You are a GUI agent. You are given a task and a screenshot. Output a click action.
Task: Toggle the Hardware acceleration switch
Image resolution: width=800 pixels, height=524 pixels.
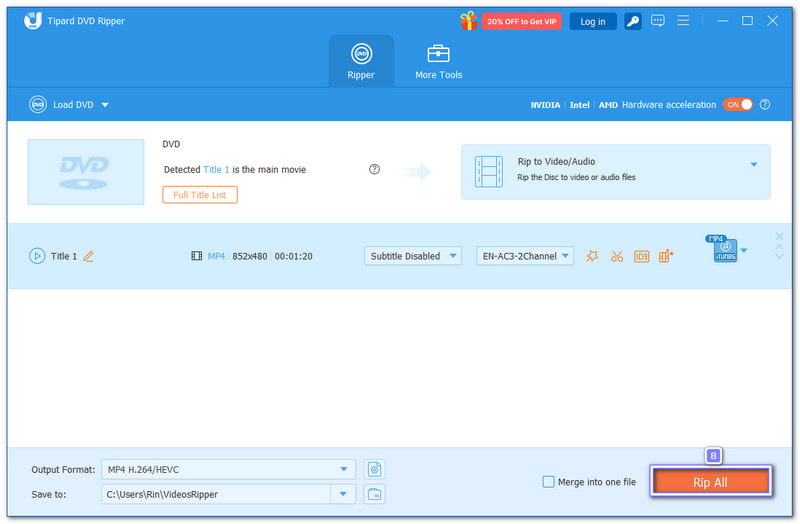pos(738,104)
